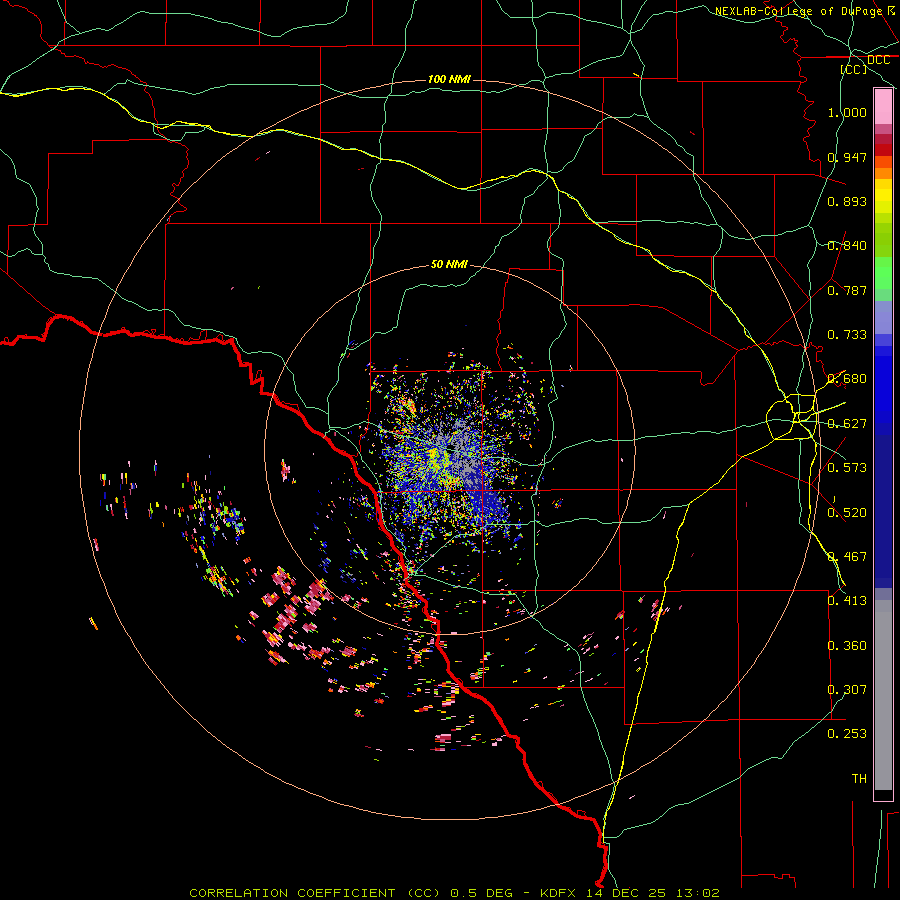The height and width of the screenshot is (900, 900).
Task: Select the 0.627 scale value
Action: tap(847, 424)
